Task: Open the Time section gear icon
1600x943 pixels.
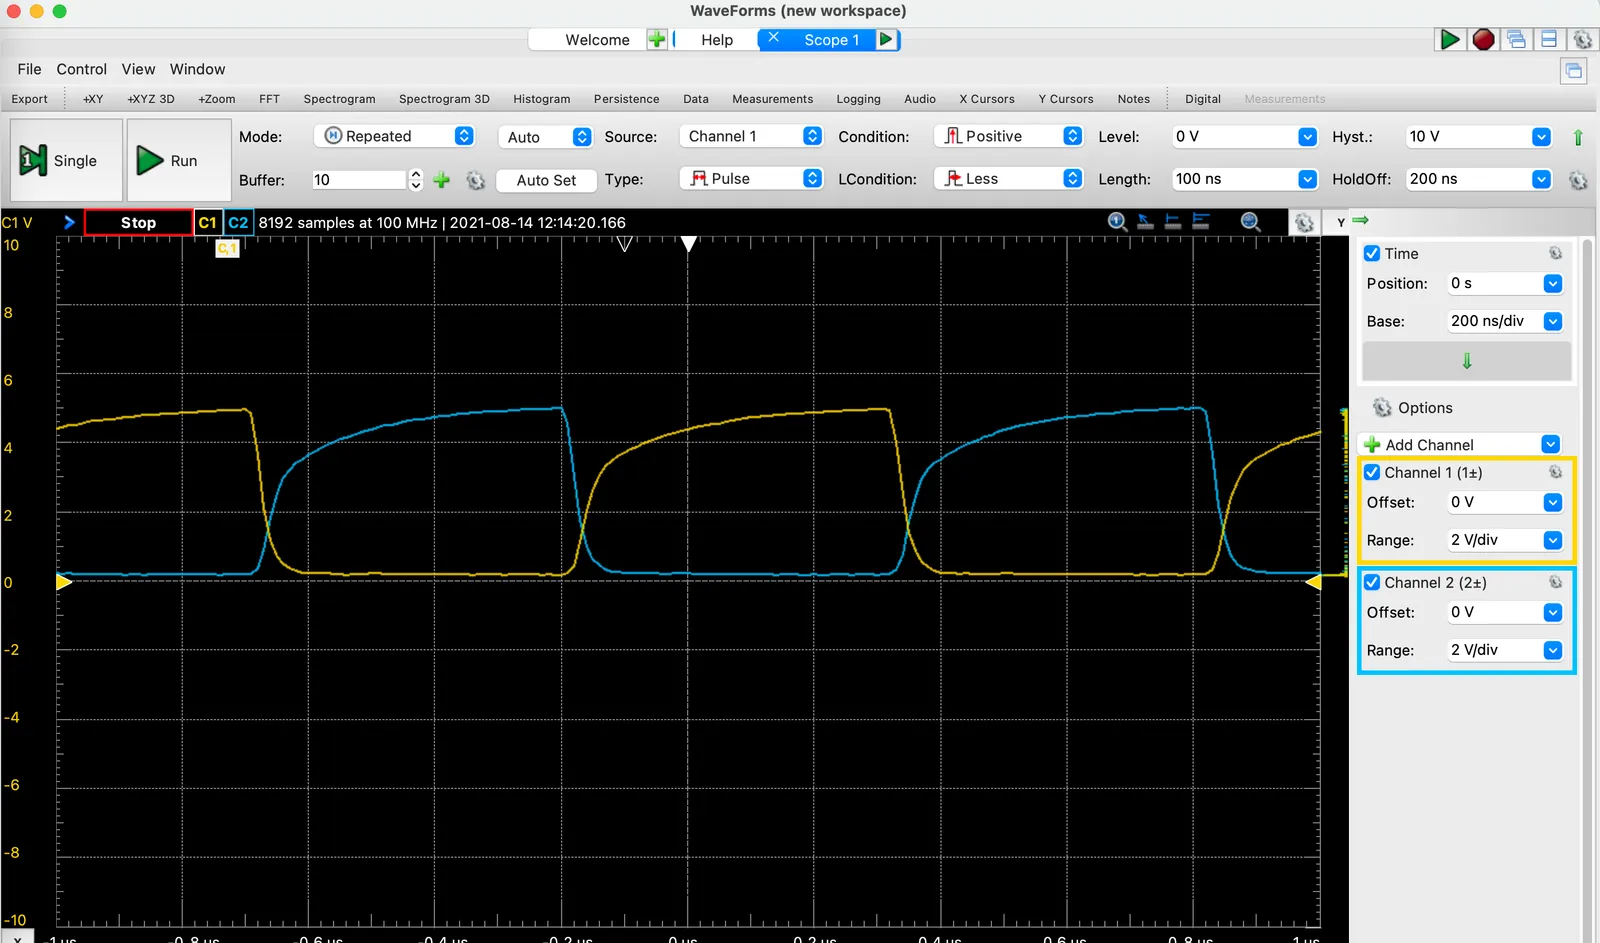Action: (1555, 253)
